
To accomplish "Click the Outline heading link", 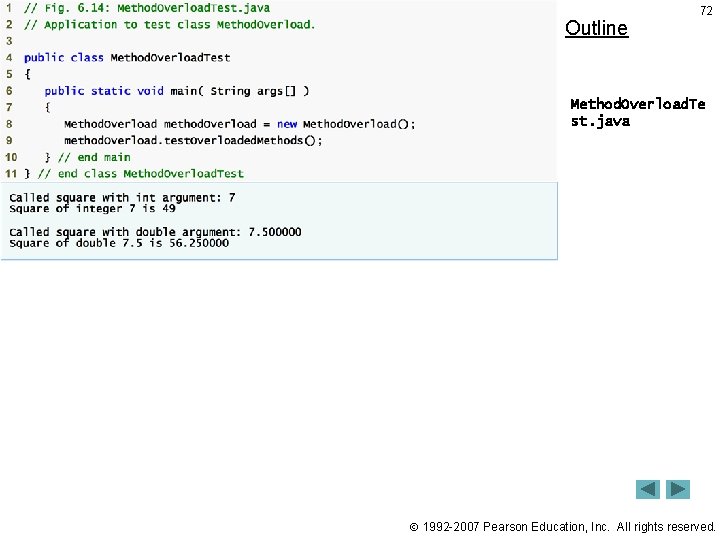I will (x=596, y=28).
